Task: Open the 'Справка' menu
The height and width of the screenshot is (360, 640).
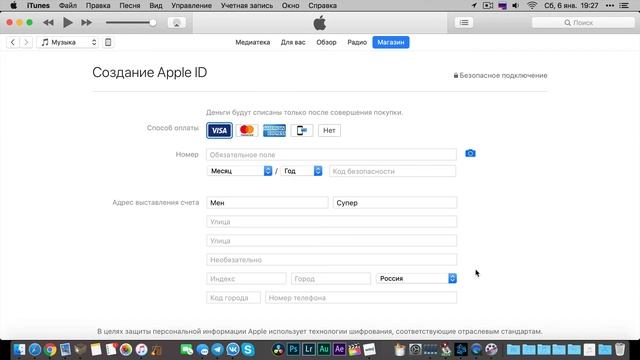Action: 322,5
